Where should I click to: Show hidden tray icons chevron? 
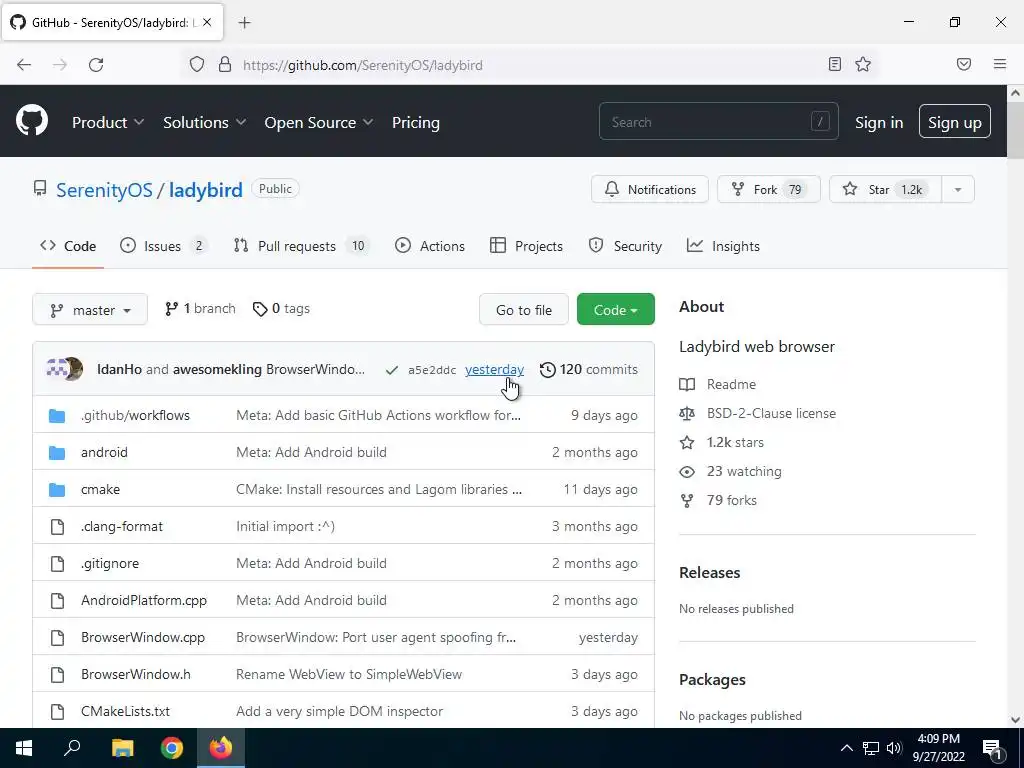(x=846, y=748)
